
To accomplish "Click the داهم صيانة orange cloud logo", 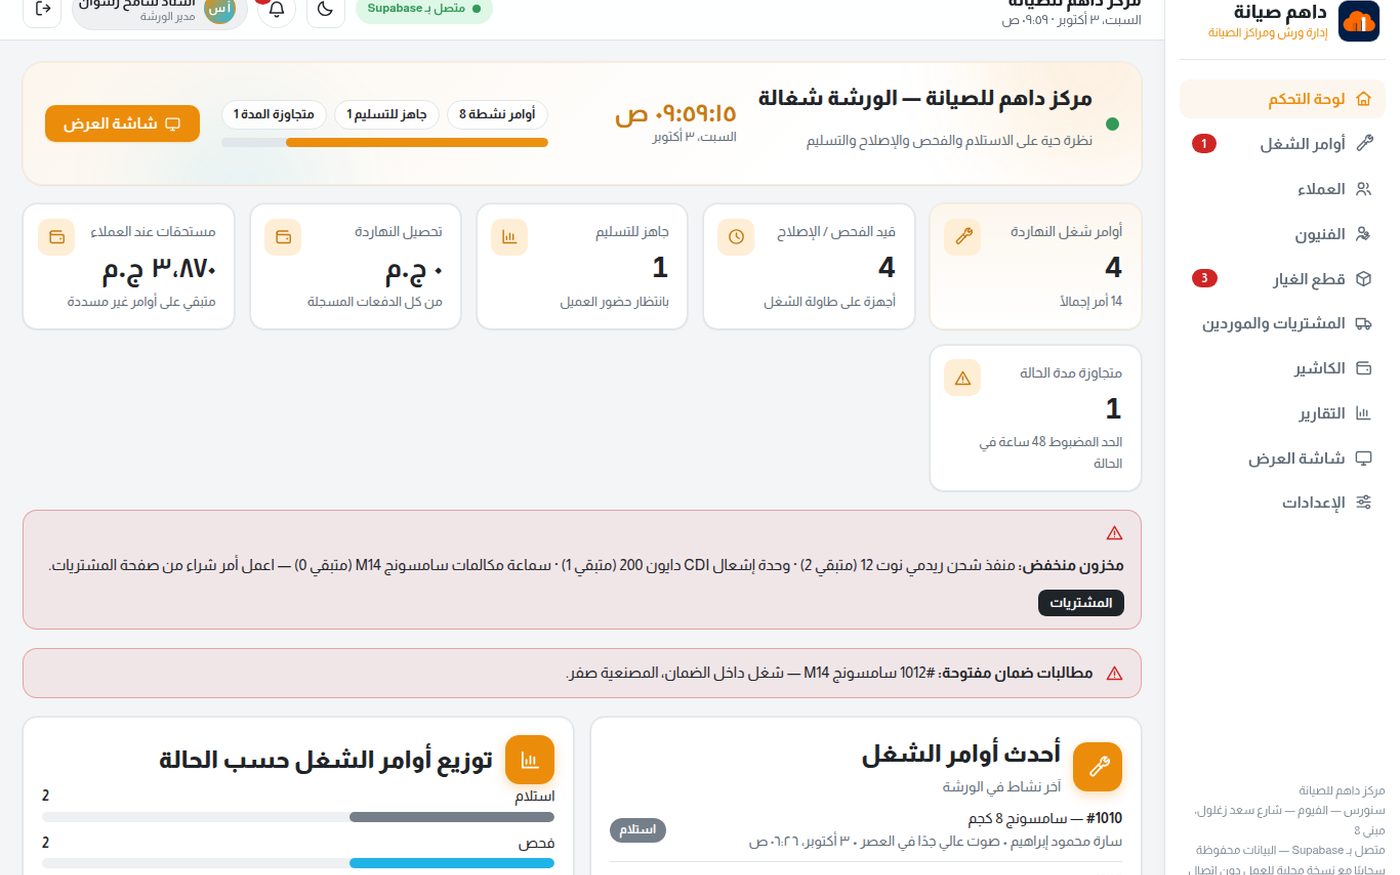I will (x=1358, y=21).
